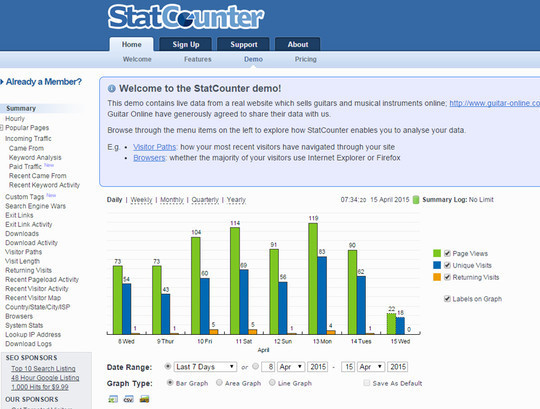
Task: Open the Browsers link in welcome box
Action: (149, 158)
